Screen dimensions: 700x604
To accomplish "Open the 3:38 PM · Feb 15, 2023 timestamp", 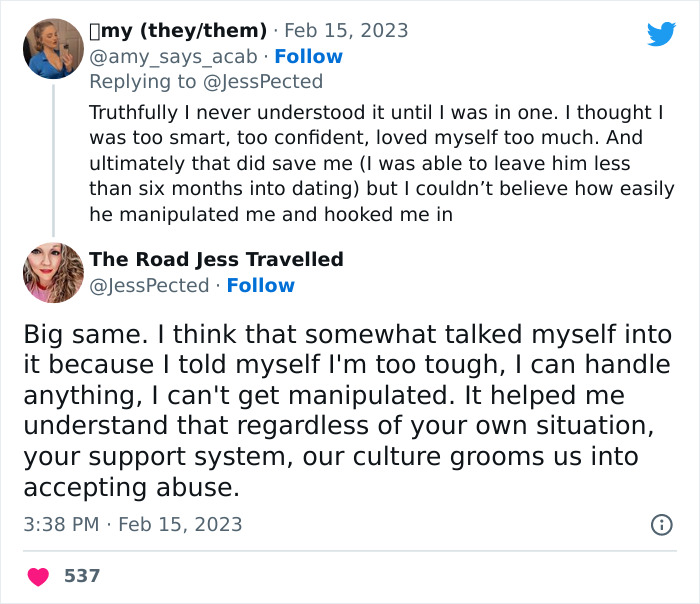I will coord(132,524).
